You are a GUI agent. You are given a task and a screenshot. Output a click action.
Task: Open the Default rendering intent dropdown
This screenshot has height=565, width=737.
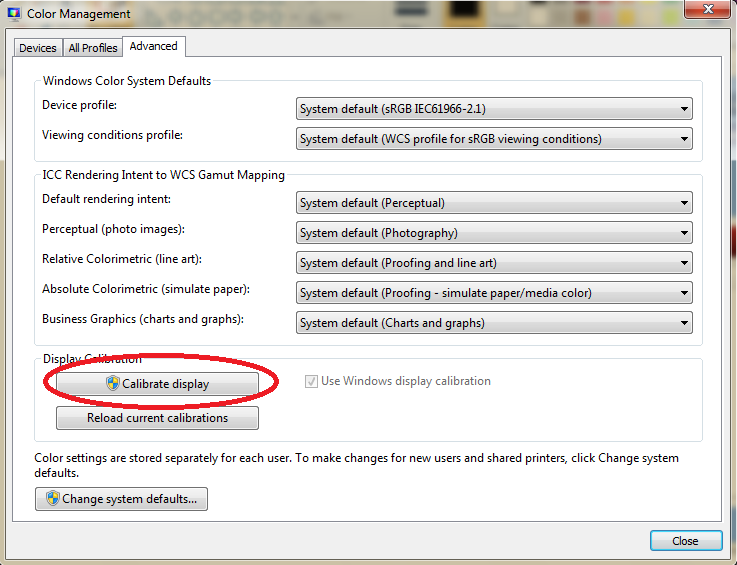[x=494, y=203]
